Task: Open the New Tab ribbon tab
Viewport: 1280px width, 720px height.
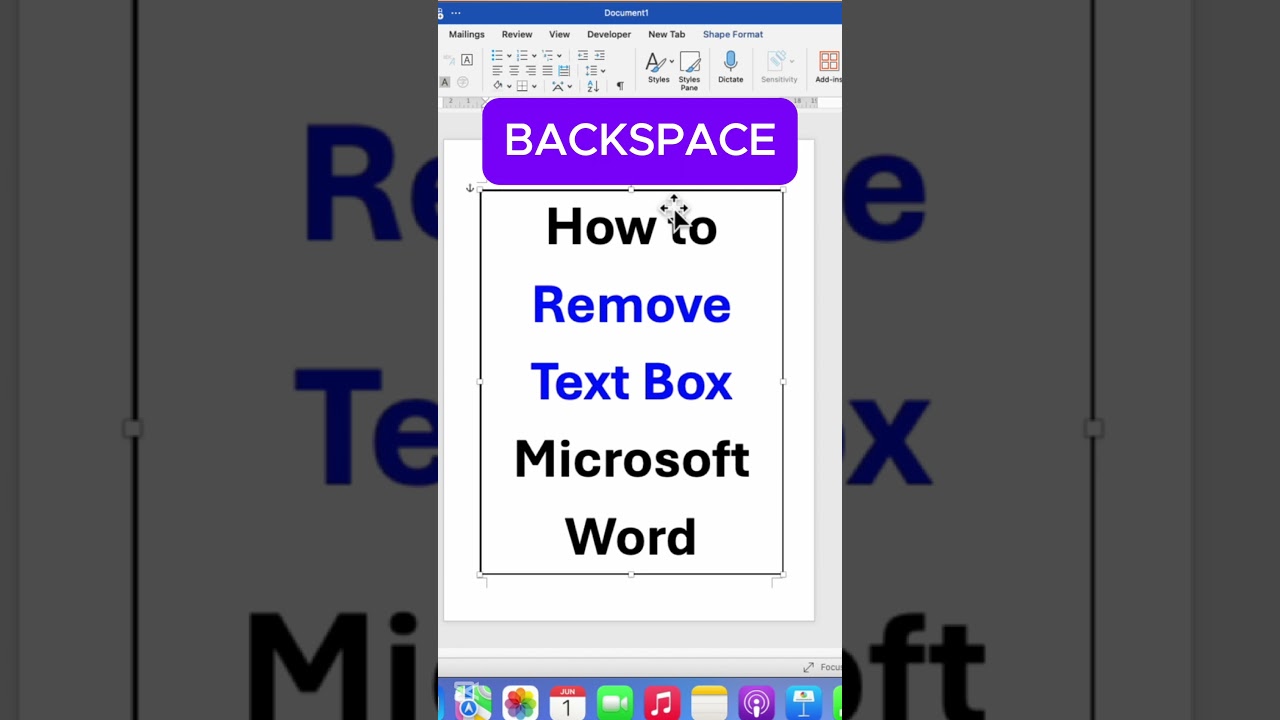Action: click(667, 34)
